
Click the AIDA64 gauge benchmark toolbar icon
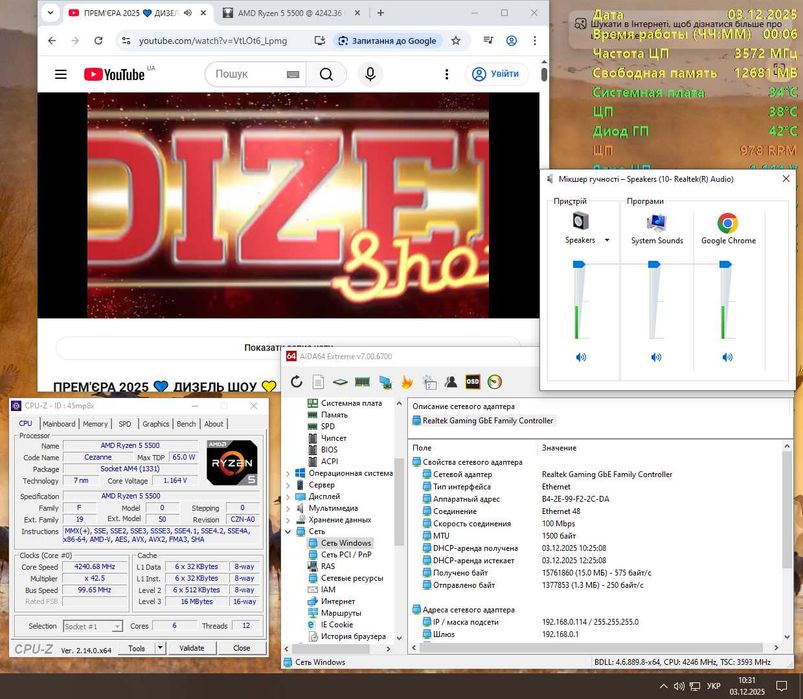tap(495, 382)
